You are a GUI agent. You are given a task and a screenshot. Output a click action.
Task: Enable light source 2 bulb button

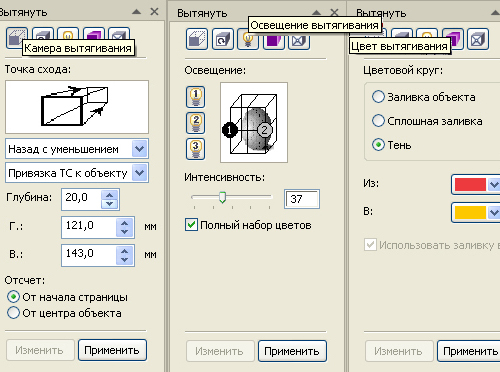[x=196, y=123]
